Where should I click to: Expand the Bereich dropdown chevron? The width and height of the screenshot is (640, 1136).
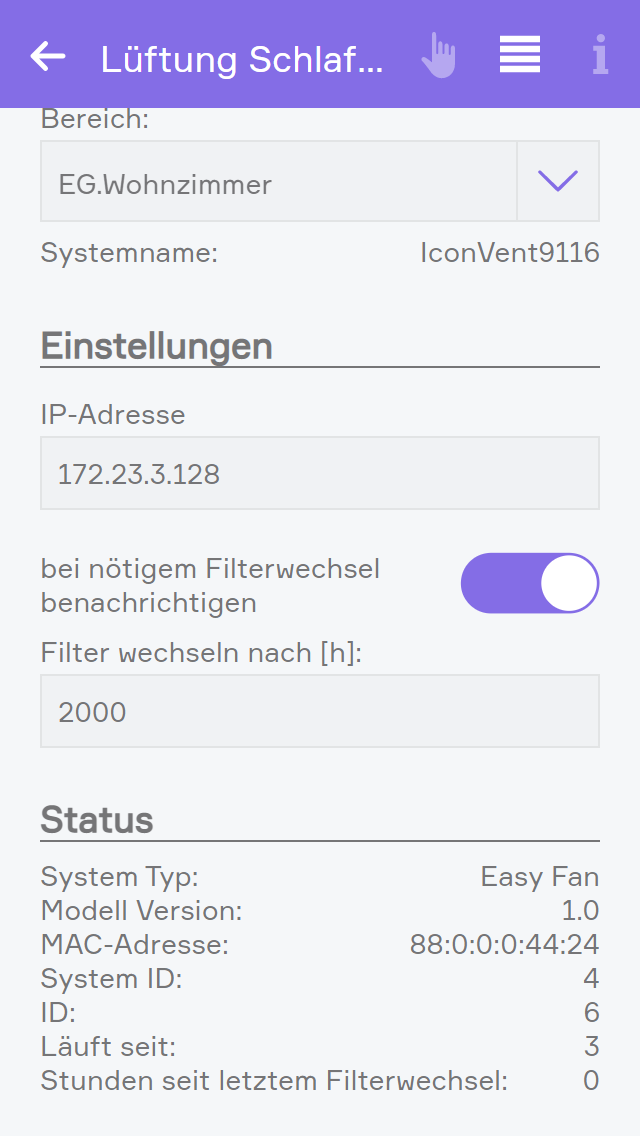coord(558,181)
